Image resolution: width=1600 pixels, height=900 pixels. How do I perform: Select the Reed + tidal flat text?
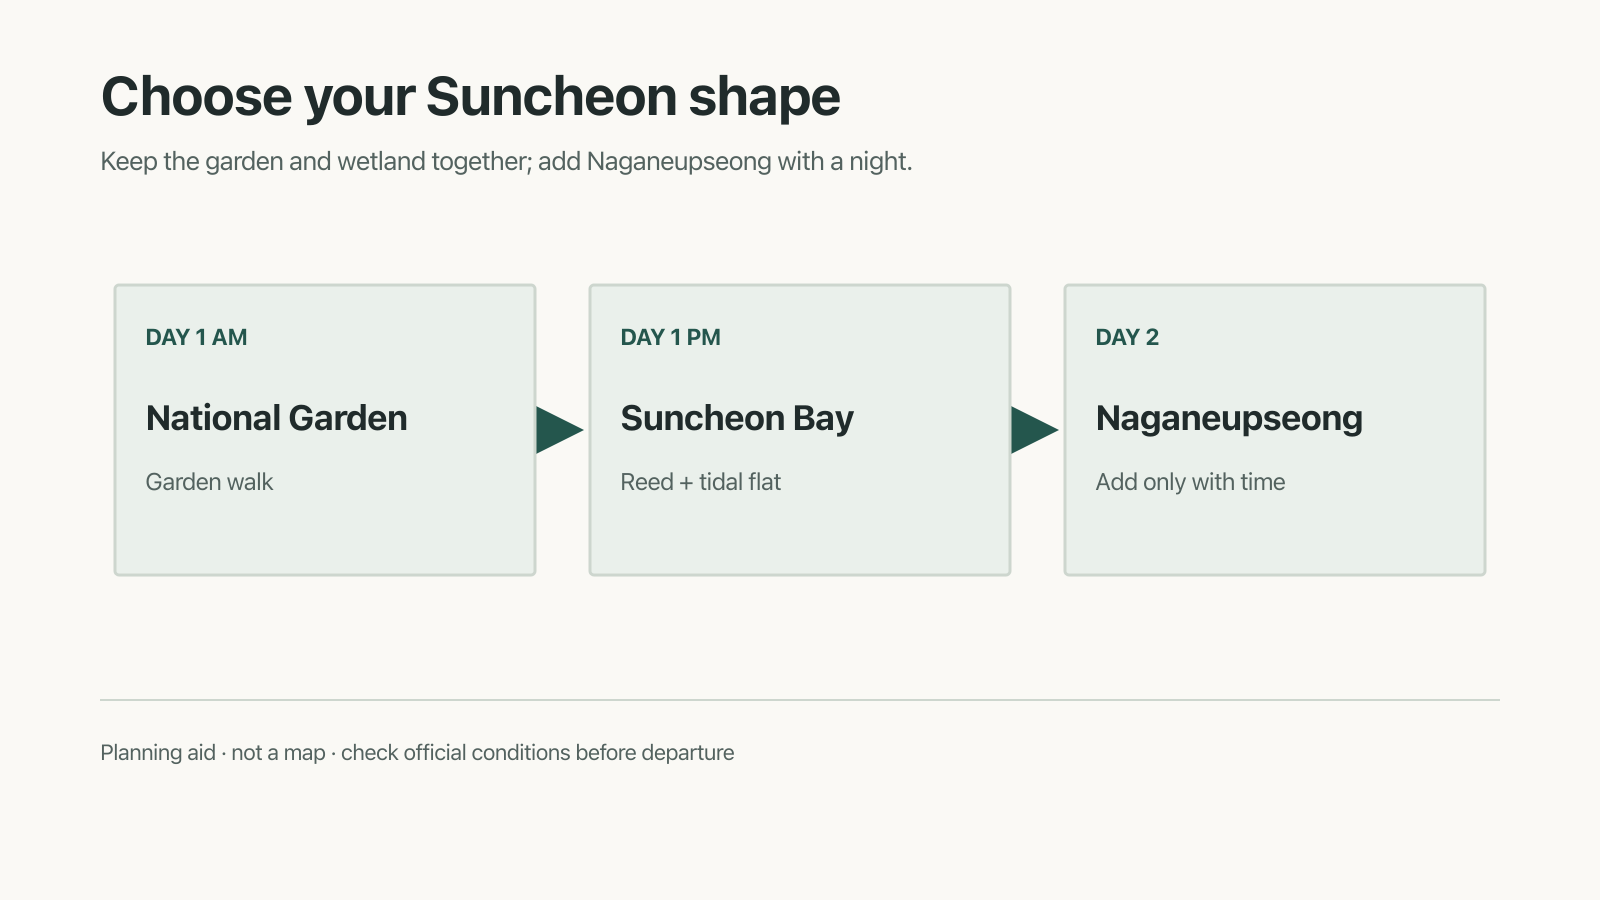pos(701,482)
